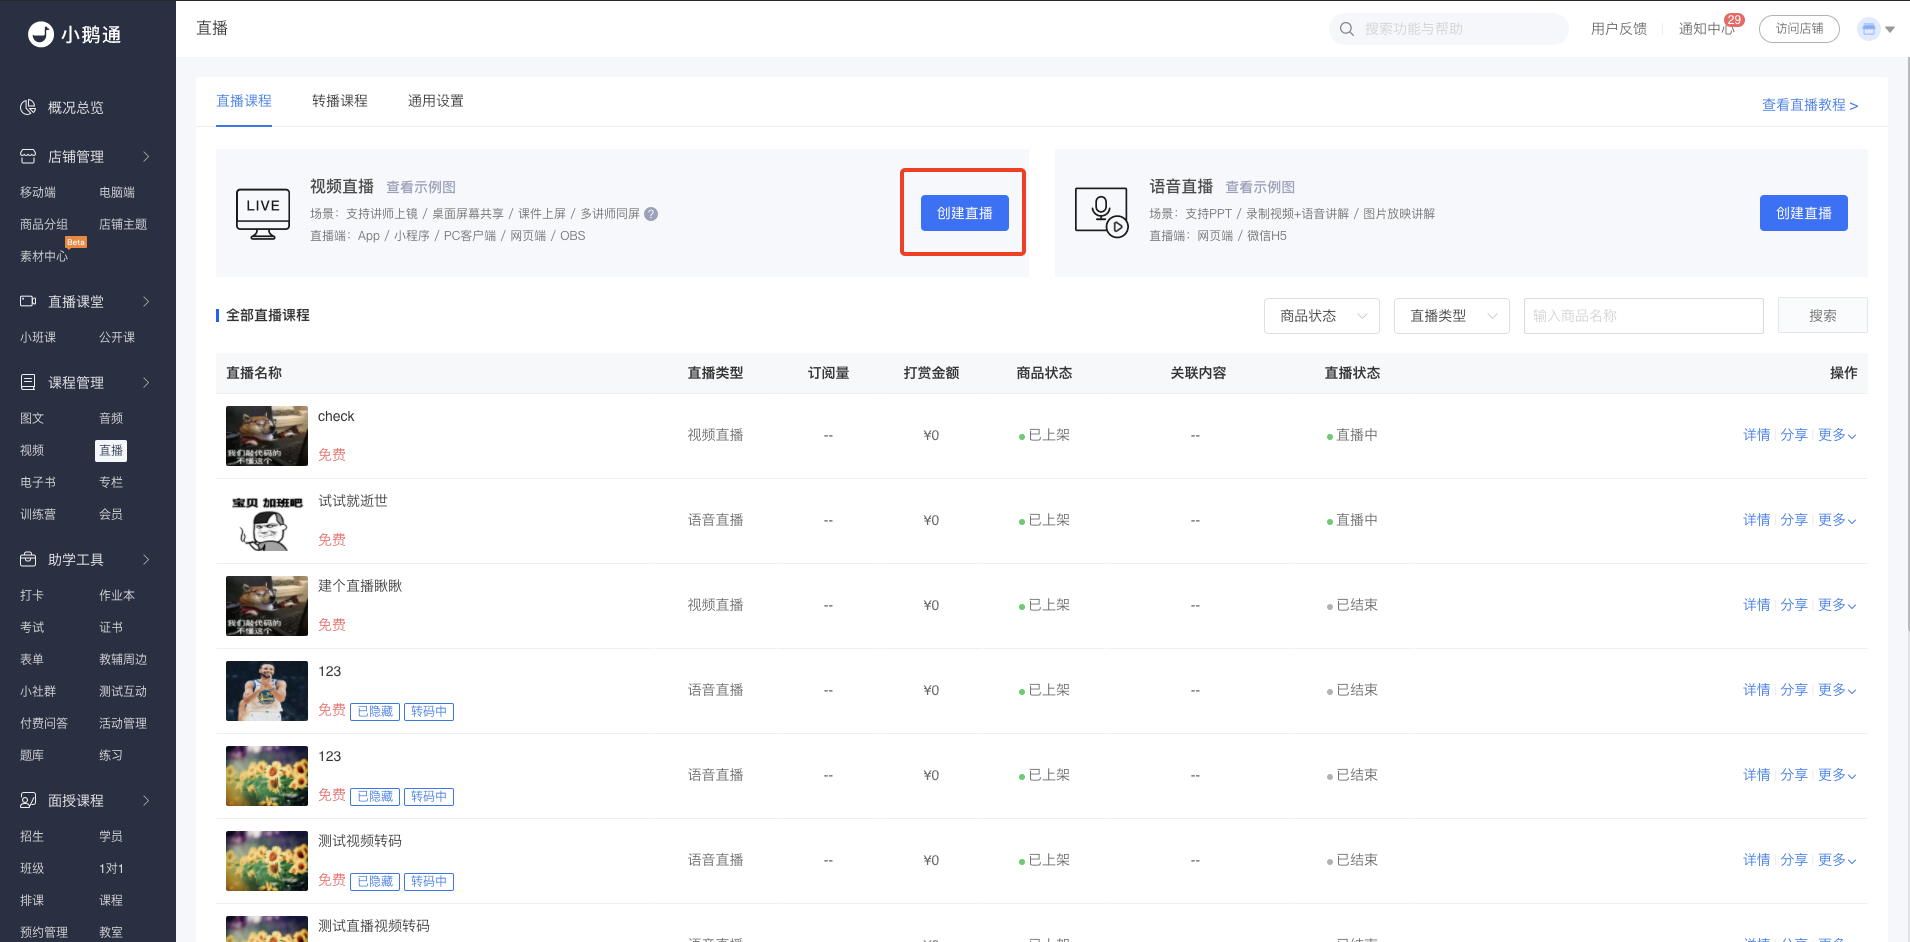Switch to the 通用设置 tab
Screen dimensions: 1910x942
pos(436,101)
